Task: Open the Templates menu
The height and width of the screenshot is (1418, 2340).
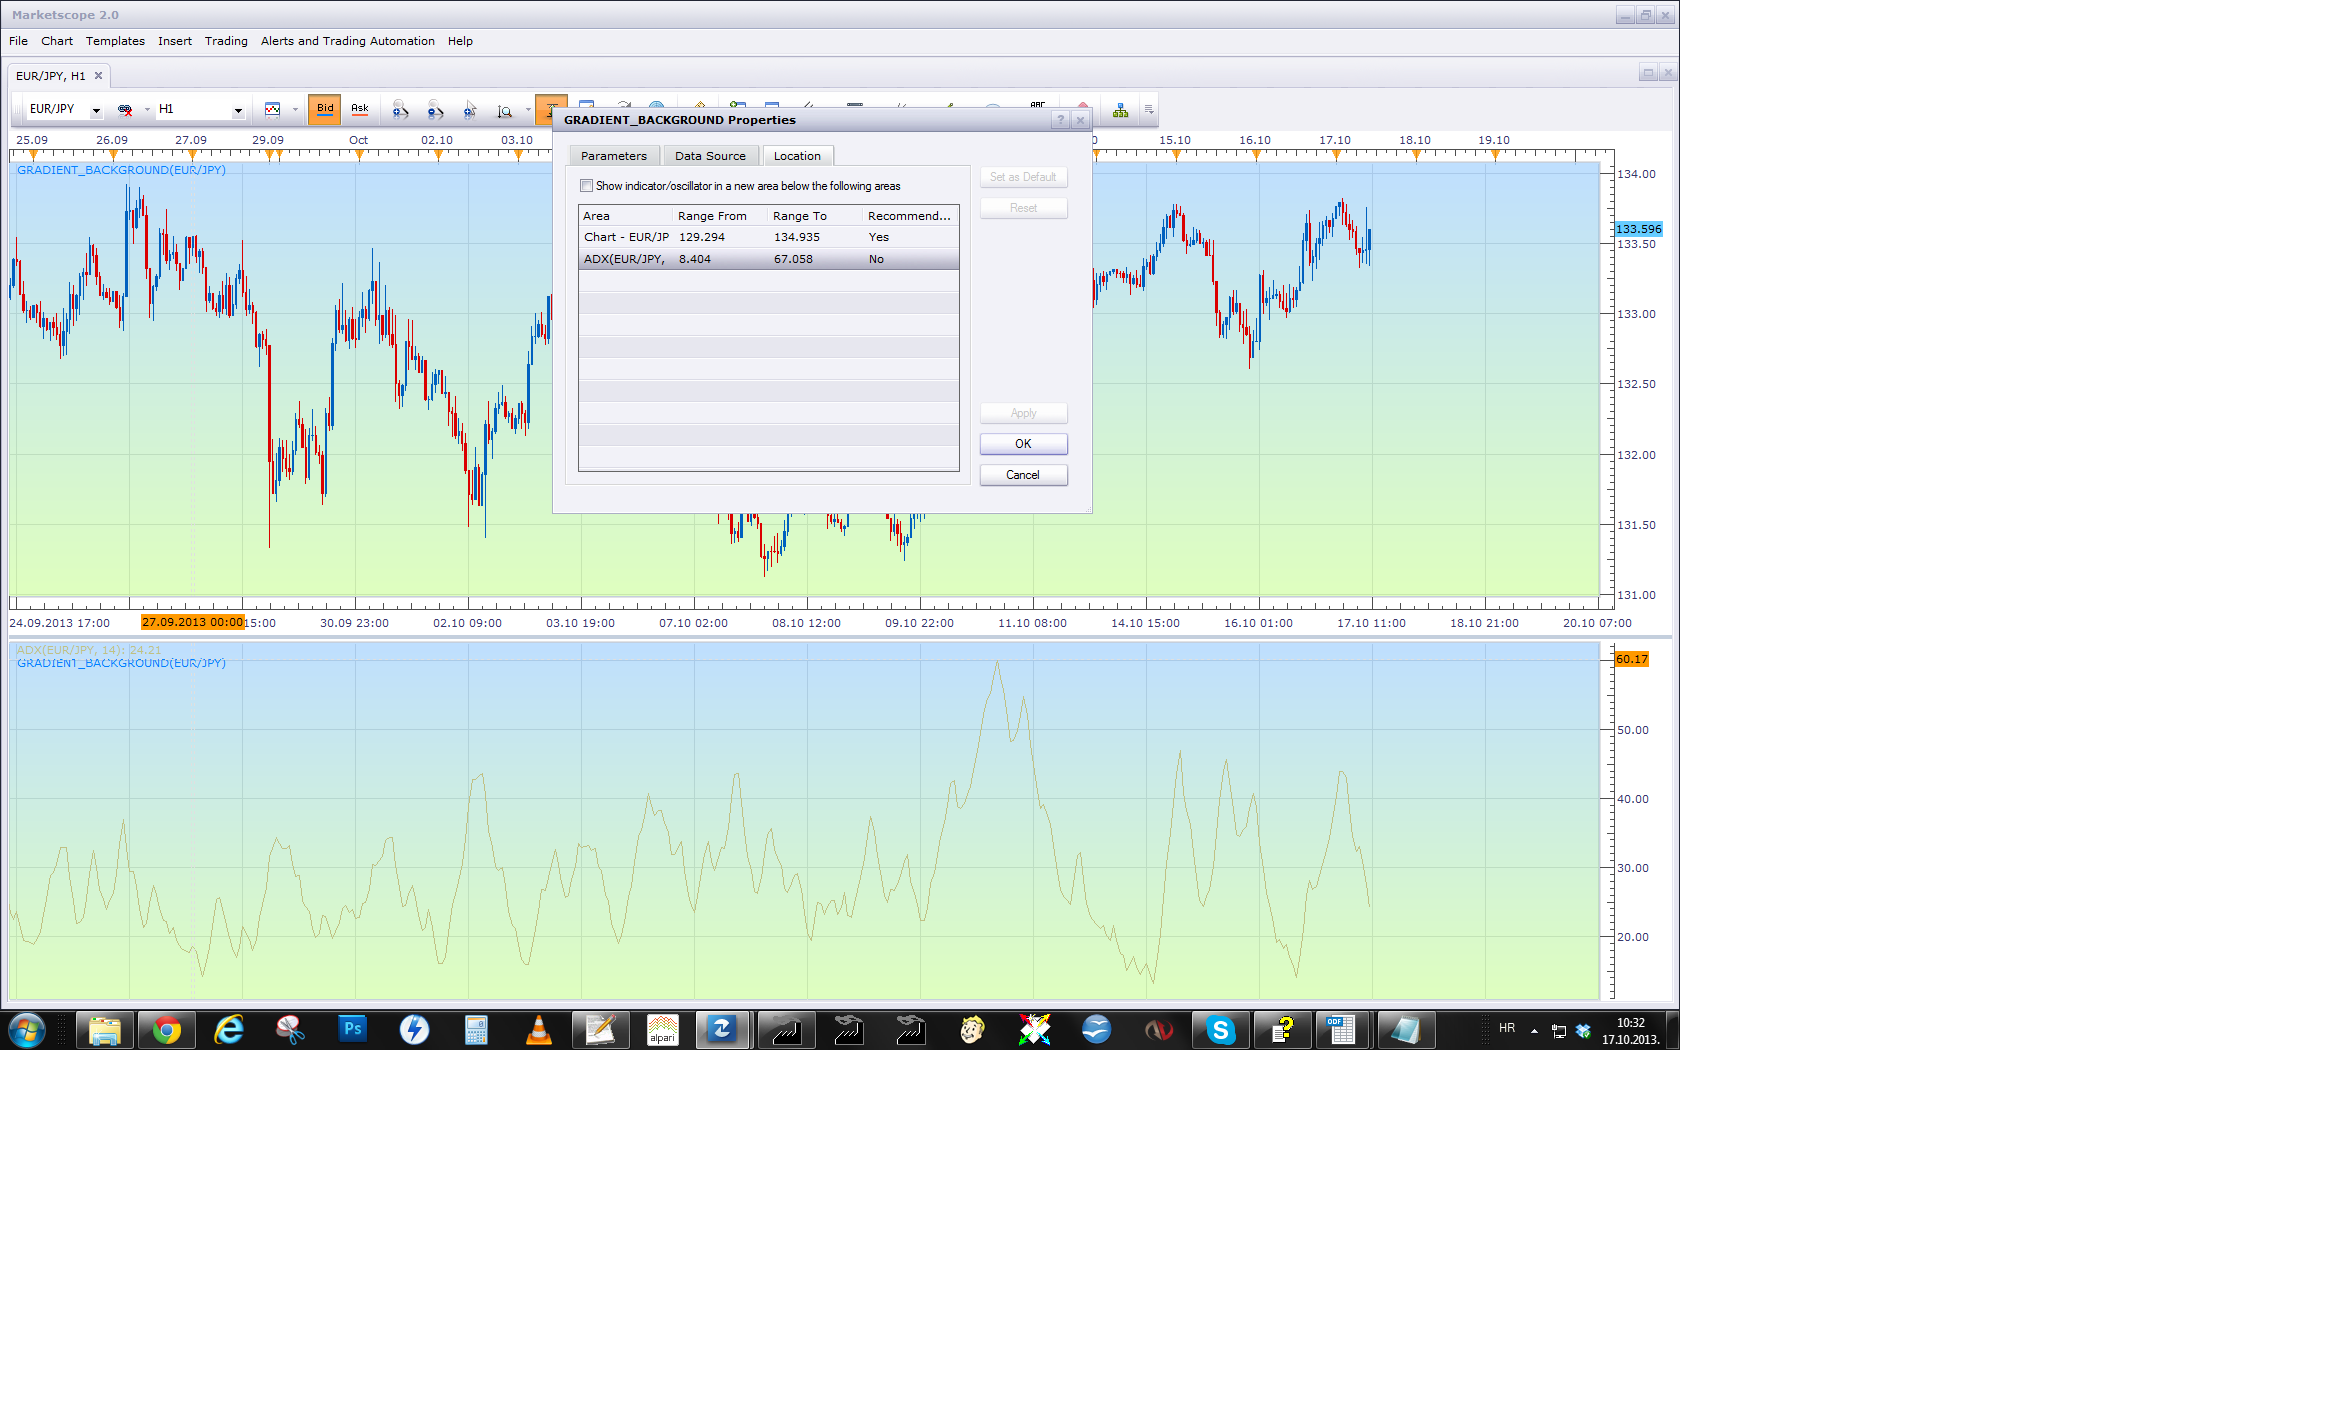Action: click(115, 41)
